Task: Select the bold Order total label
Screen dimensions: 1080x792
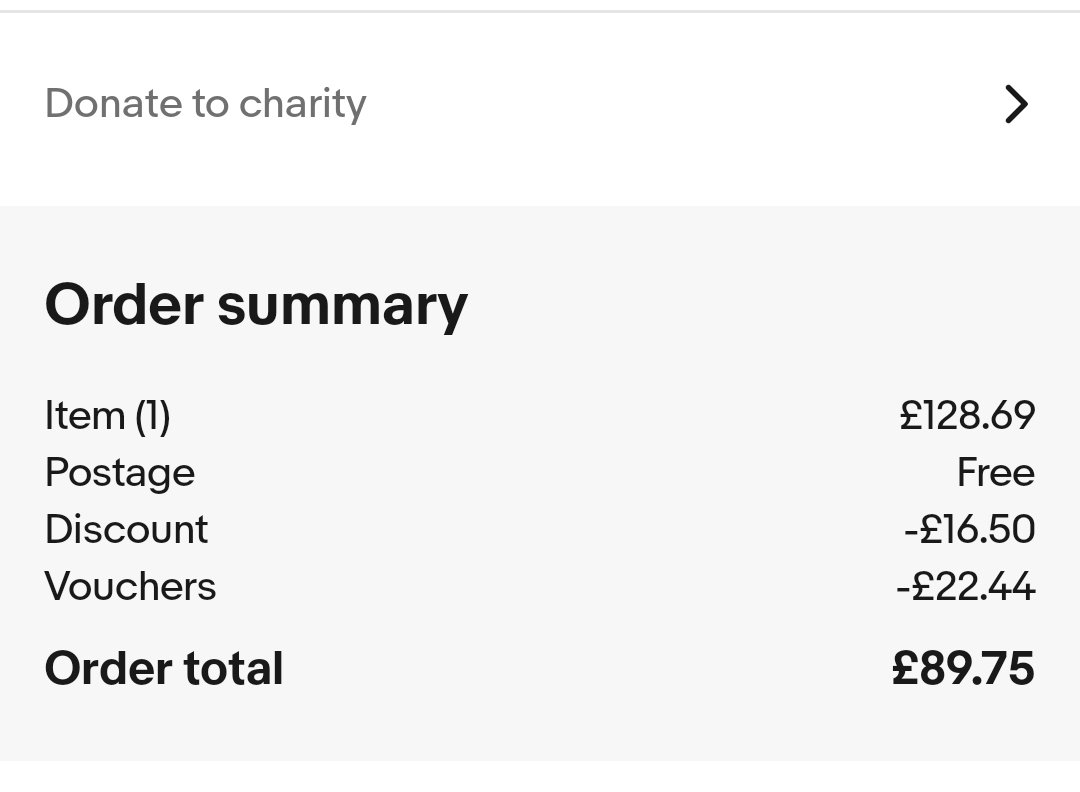Action: pos(164,668)
